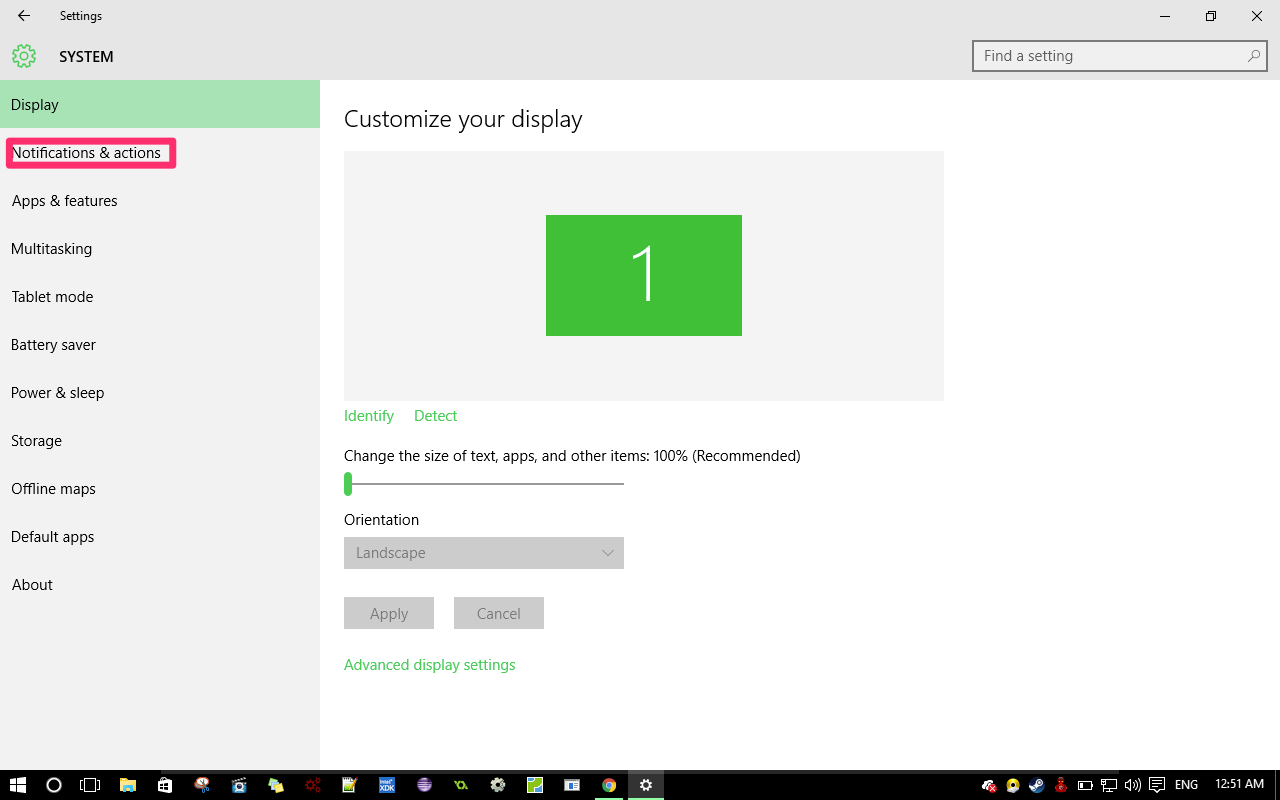Viewport: 1280px width, 800px height.
Task: Switch to the Battery saver section
Action: tap(52, 344)
